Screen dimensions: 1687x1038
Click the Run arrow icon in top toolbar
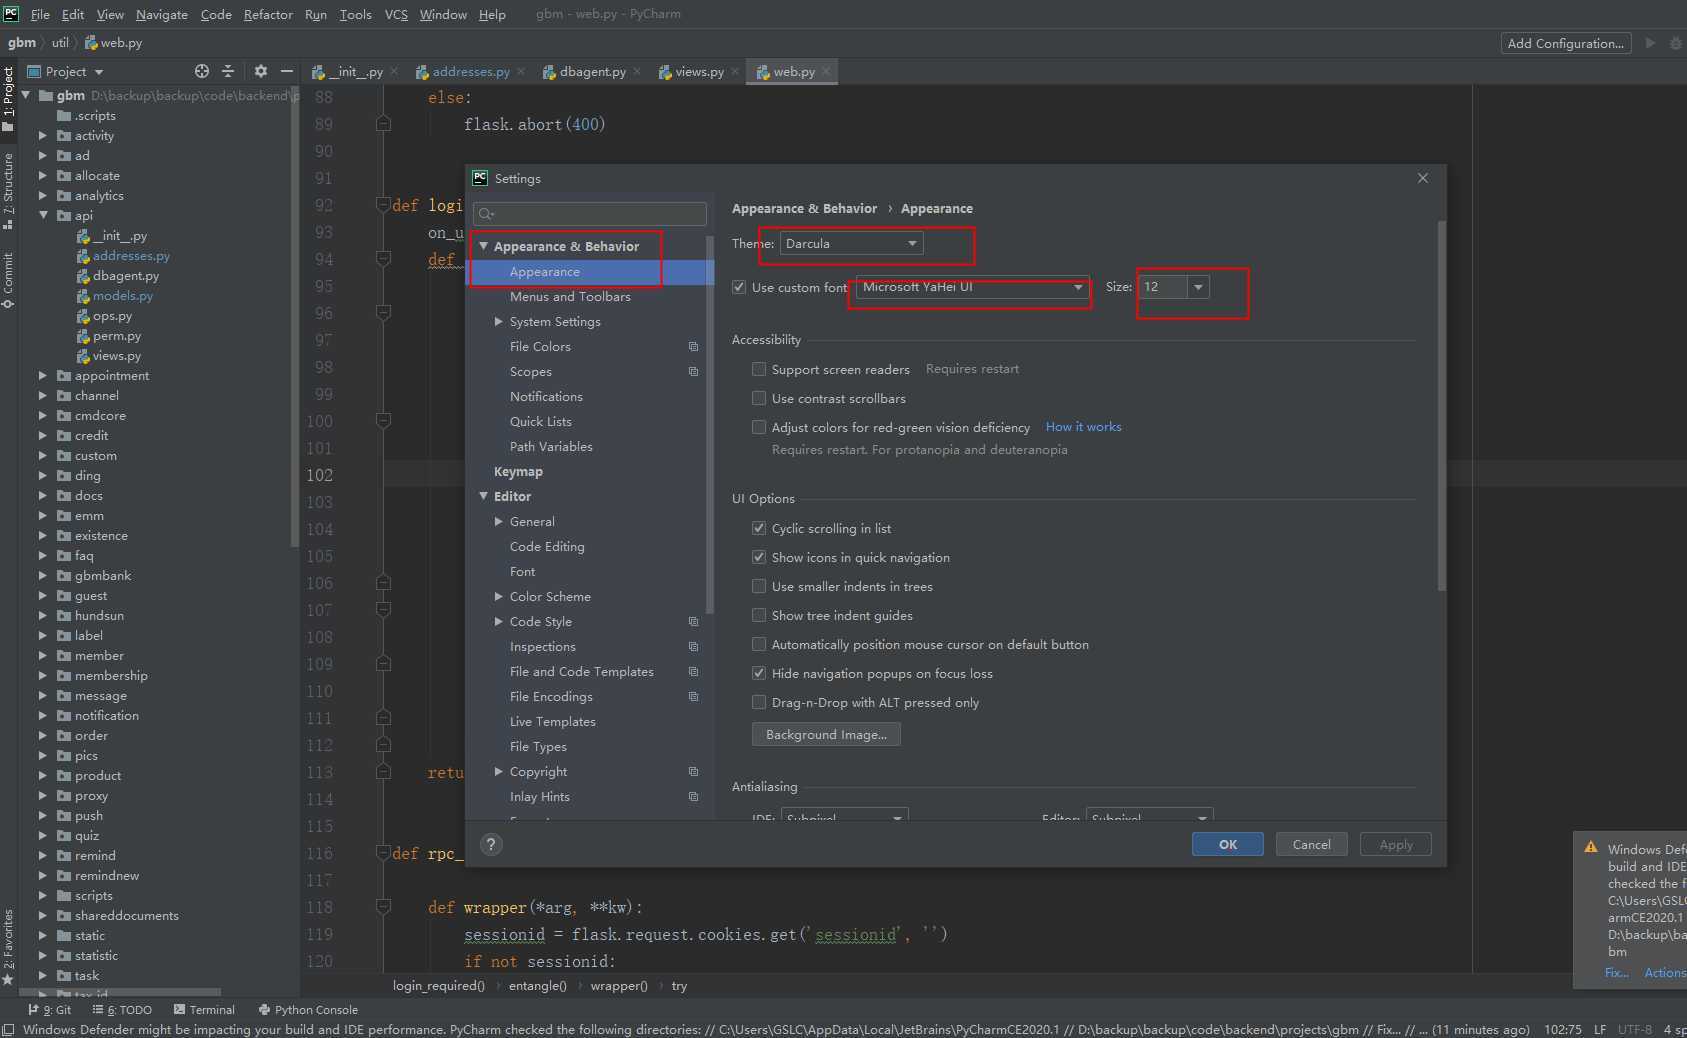point(1650,43)
